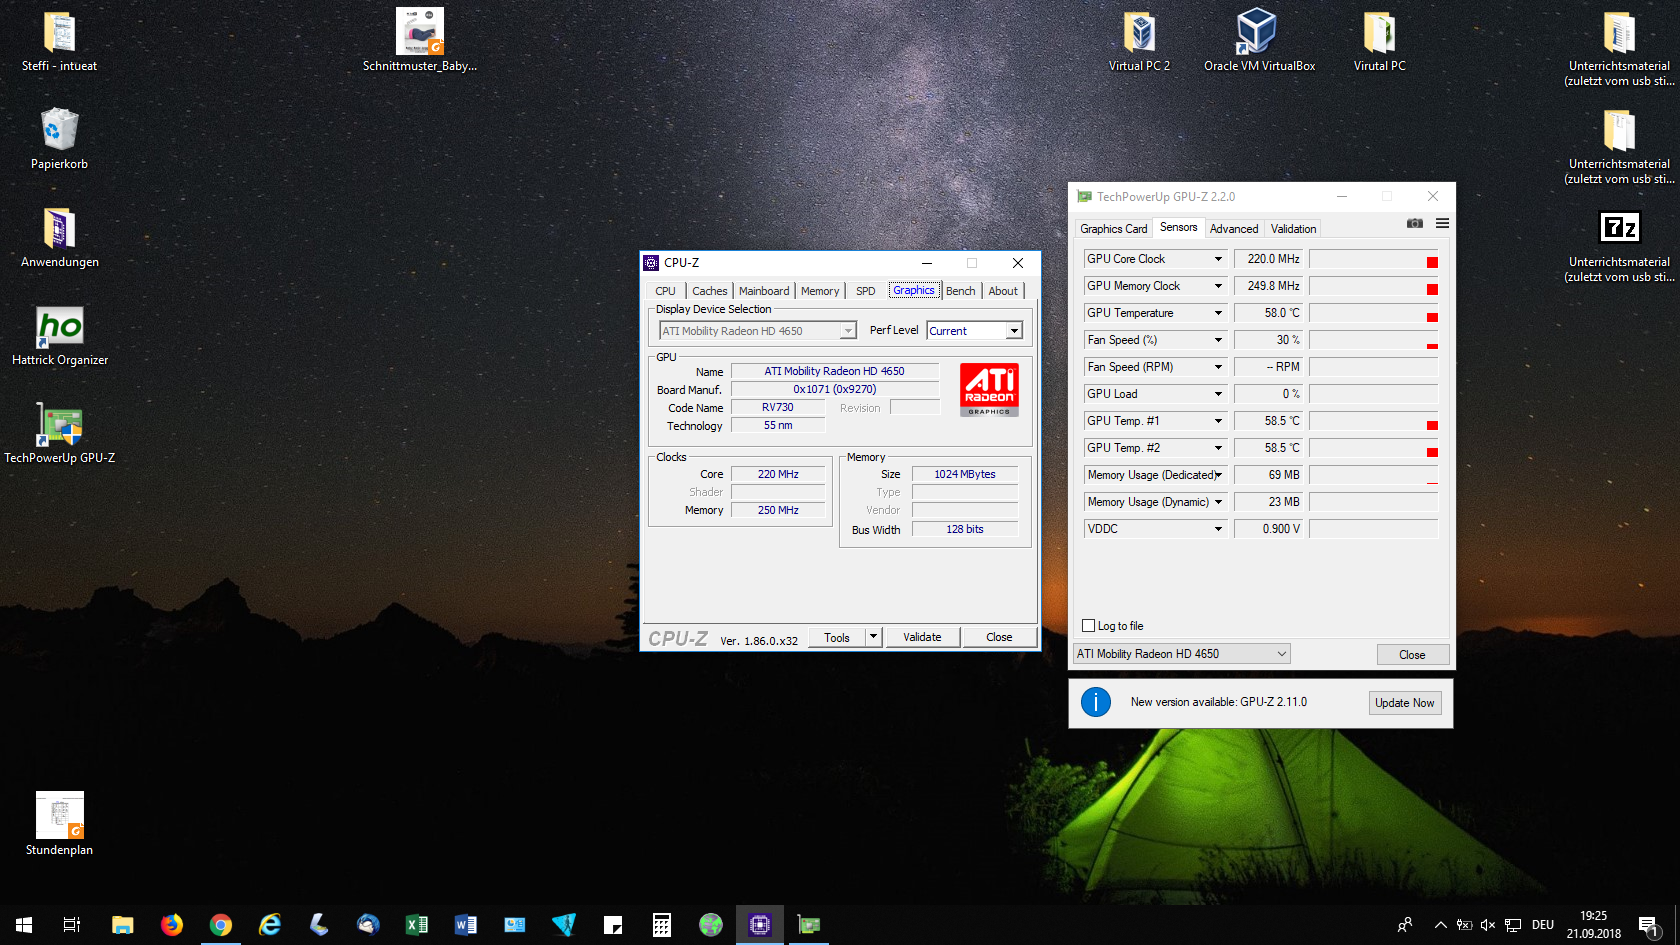The height and width of the screenshot is (945, 1680).
Task: Open the Calculator from the taskbar
Action: 662,925
